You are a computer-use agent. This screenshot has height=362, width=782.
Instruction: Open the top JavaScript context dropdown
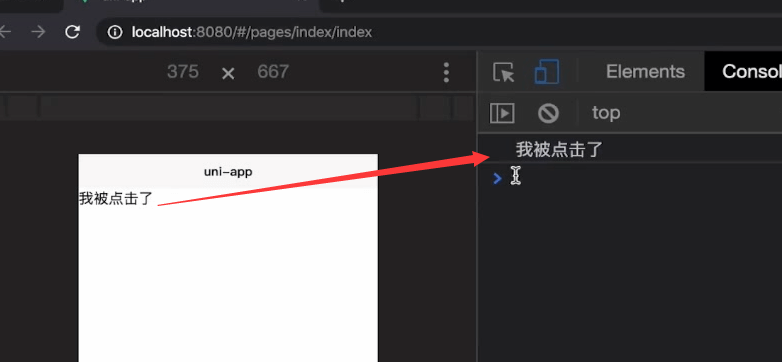coord(606,113)
